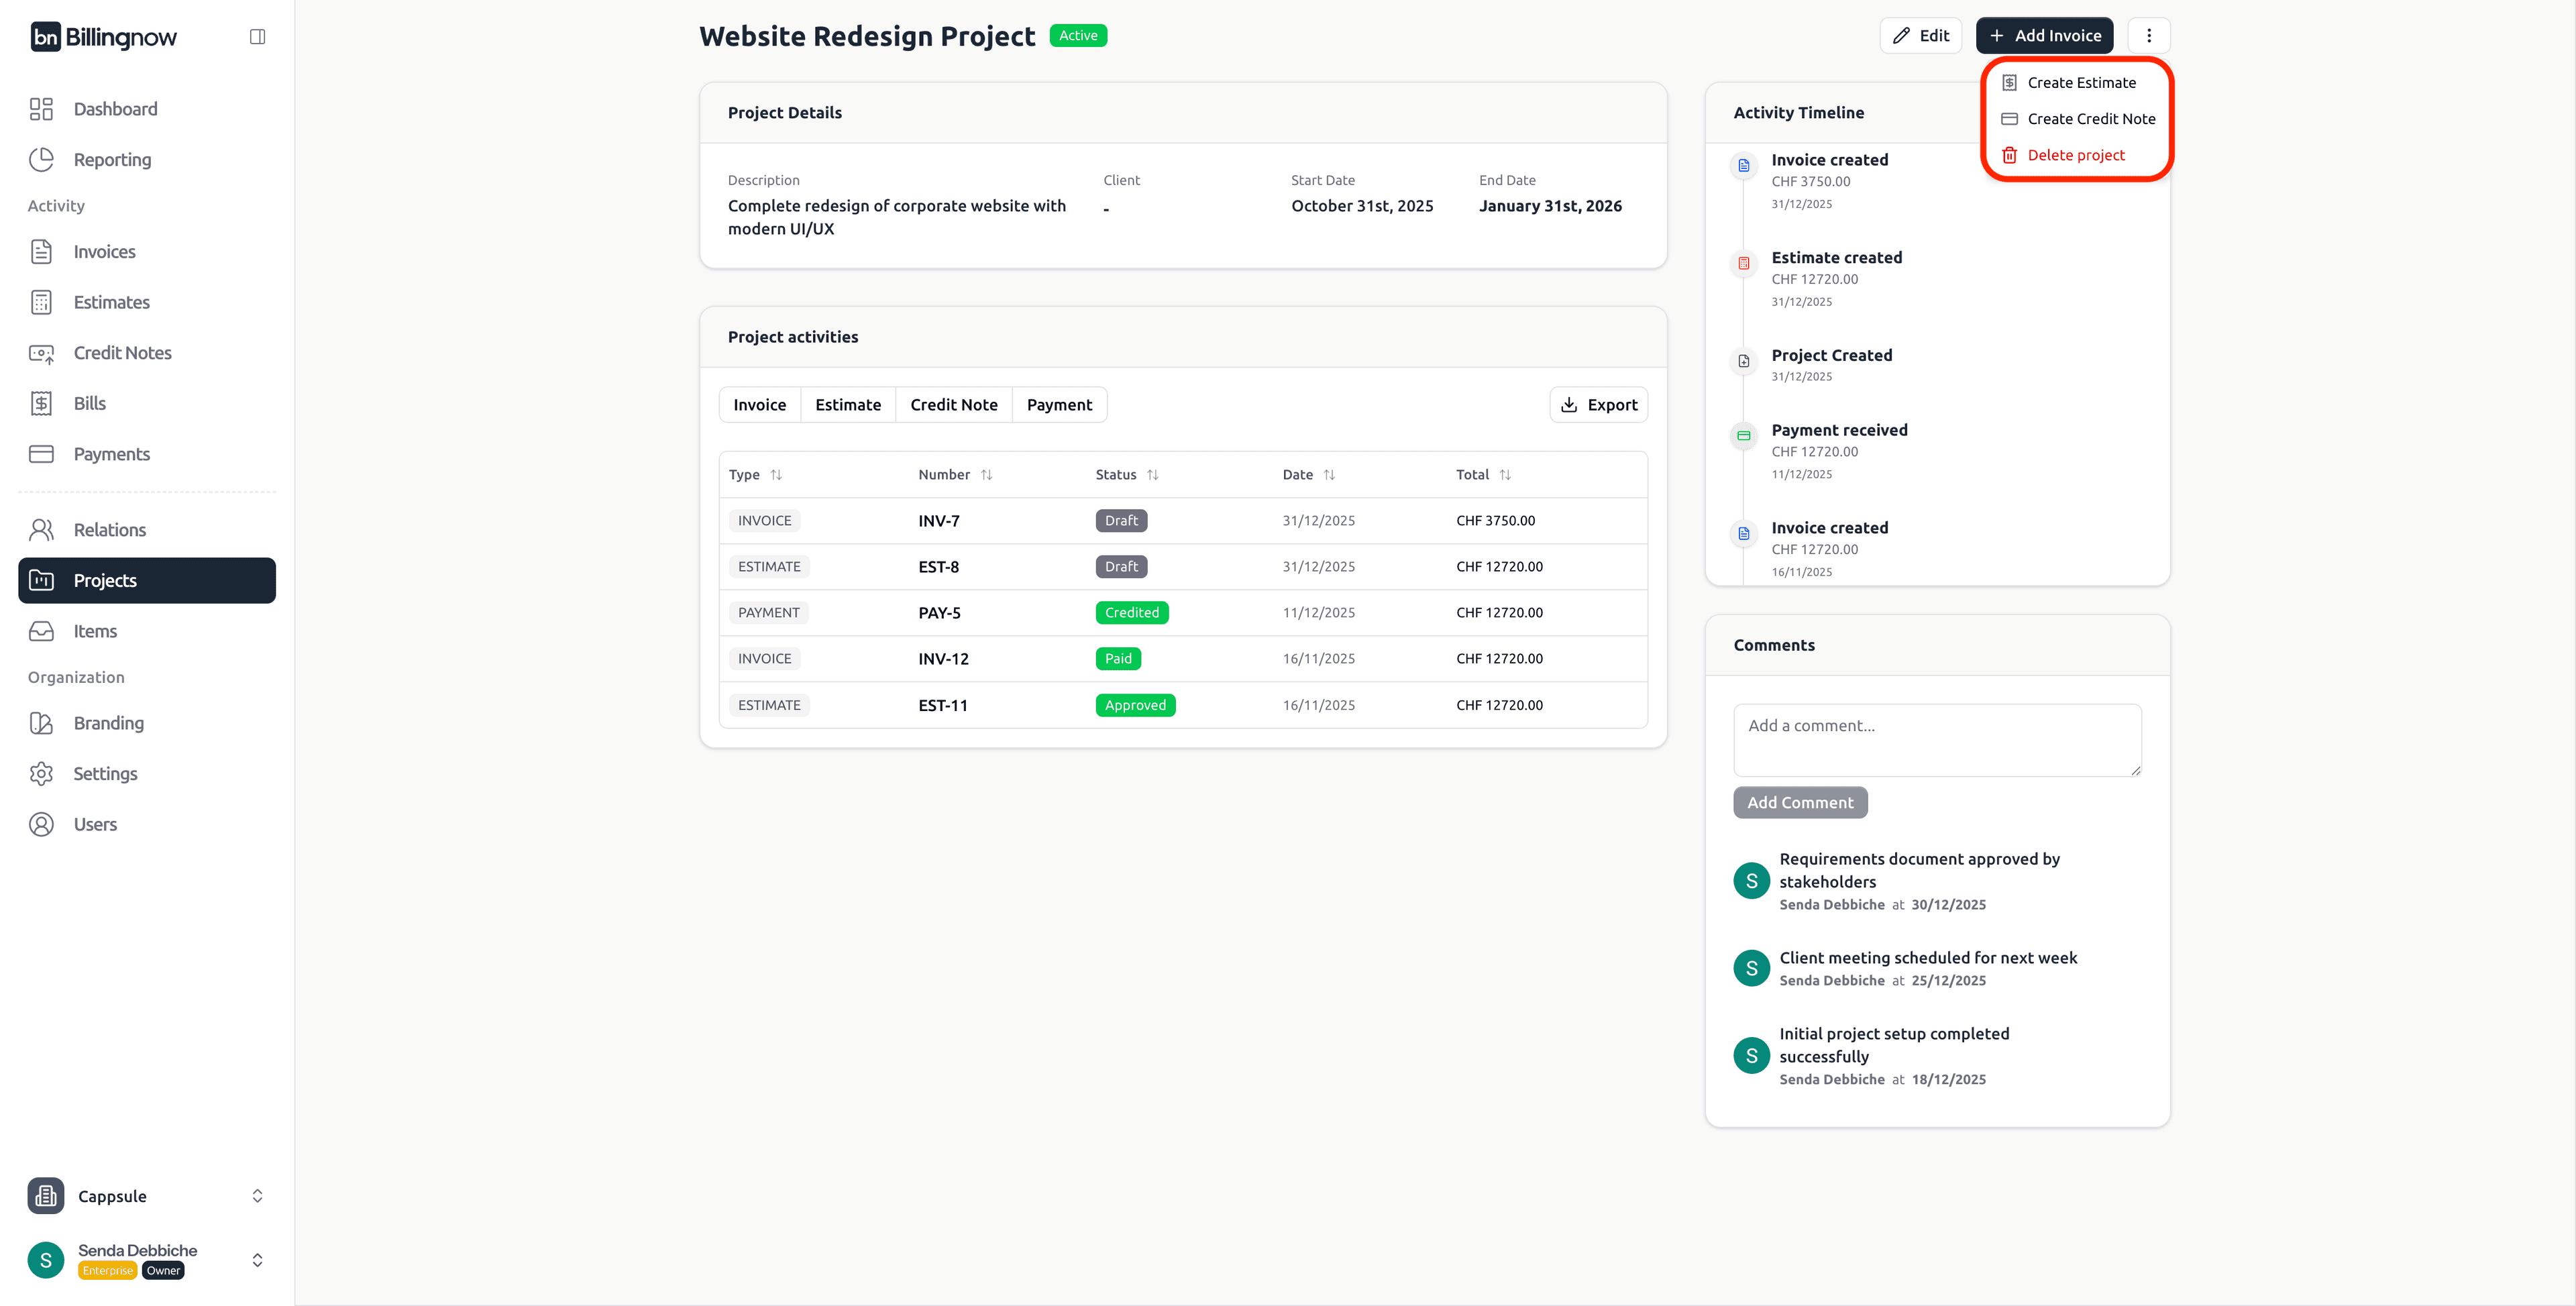Sort activities by Total column
This screenshot has height=1306, width=2576.
[1505, 475]
